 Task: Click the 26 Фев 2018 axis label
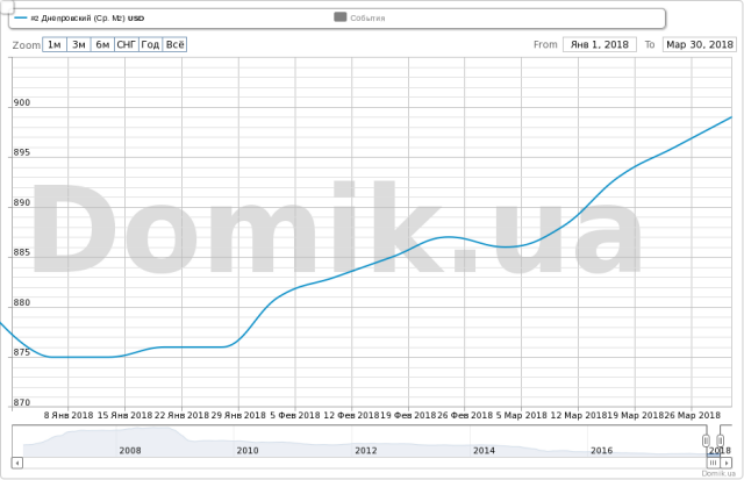click(x=465, y=415)
